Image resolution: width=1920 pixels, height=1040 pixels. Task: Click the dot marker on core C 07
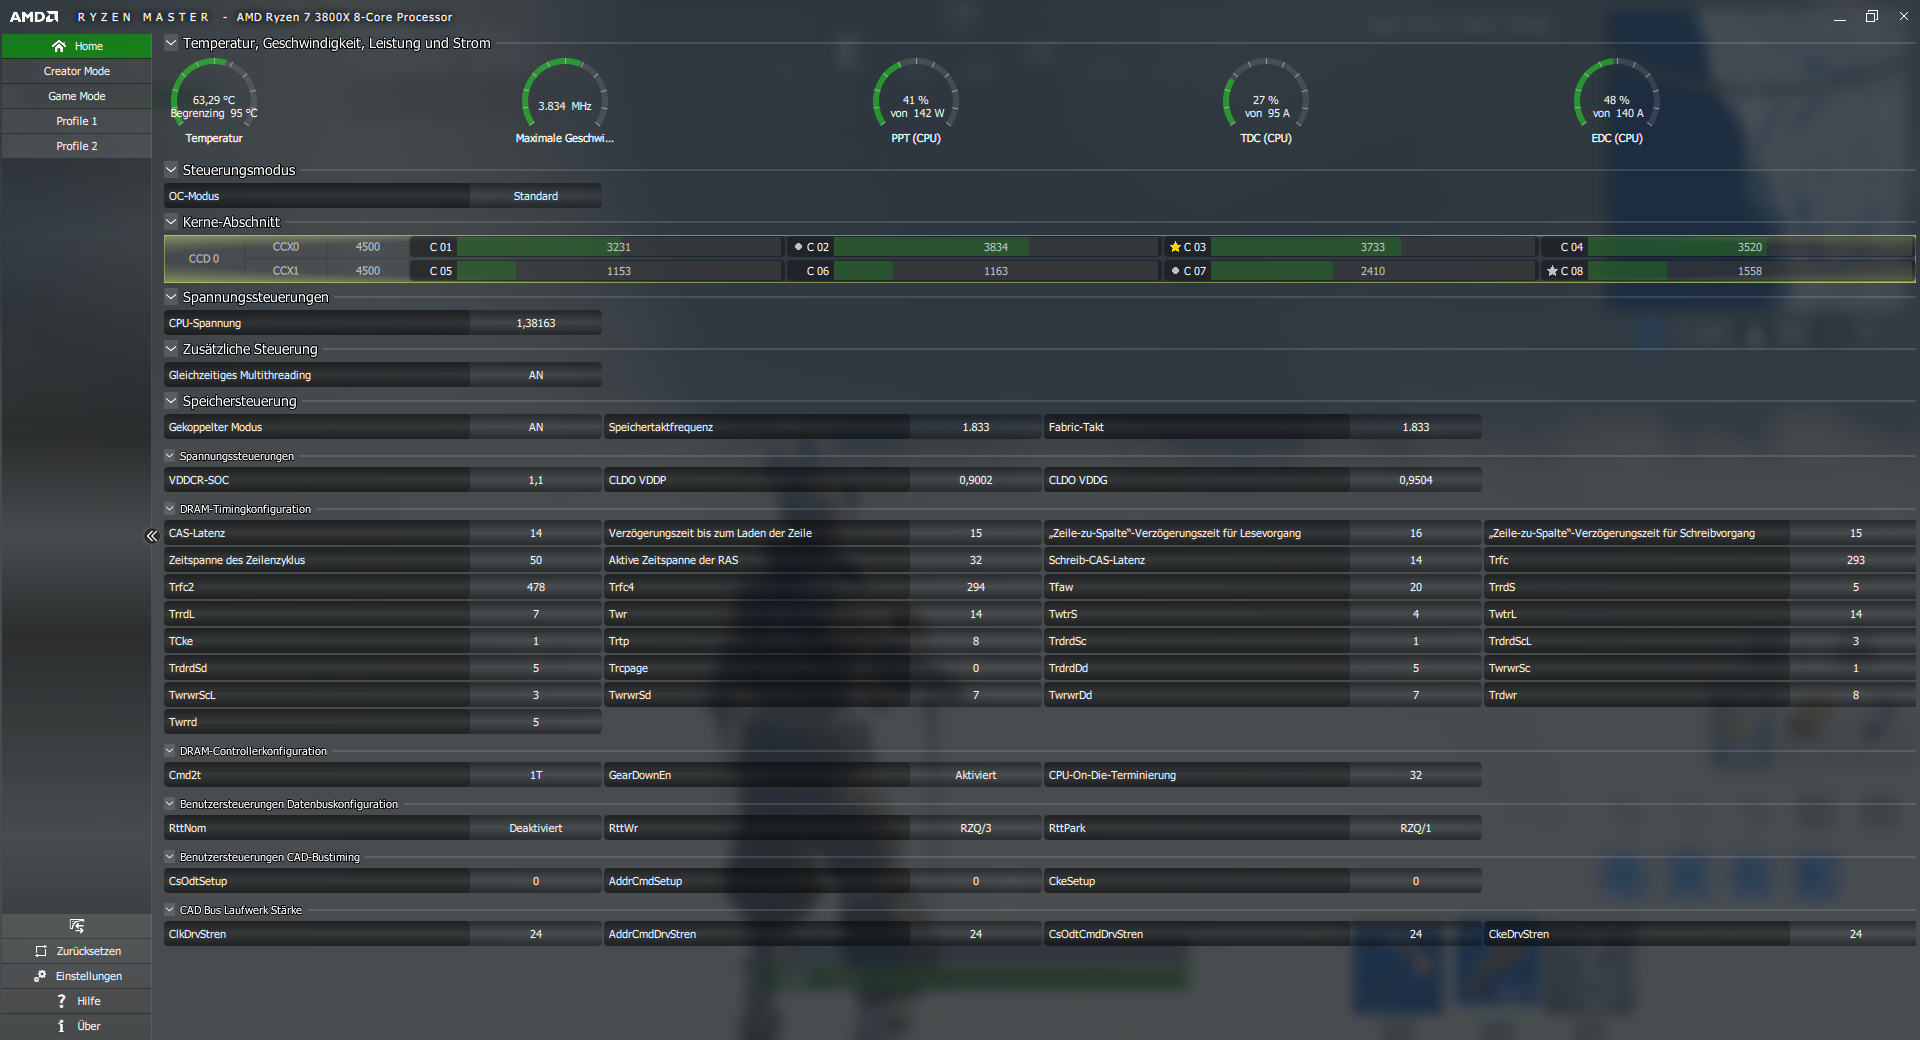pyautogui.click(x=1175, y=271)
